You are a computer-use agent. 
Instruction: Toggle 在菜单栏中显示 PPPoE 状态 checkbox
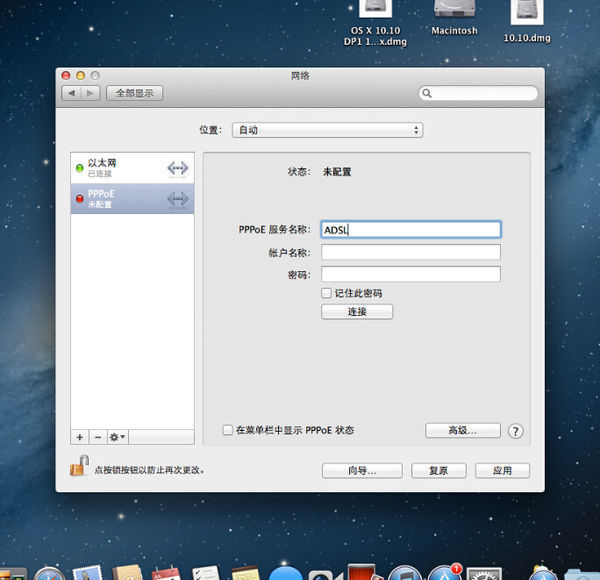point(228,430)
